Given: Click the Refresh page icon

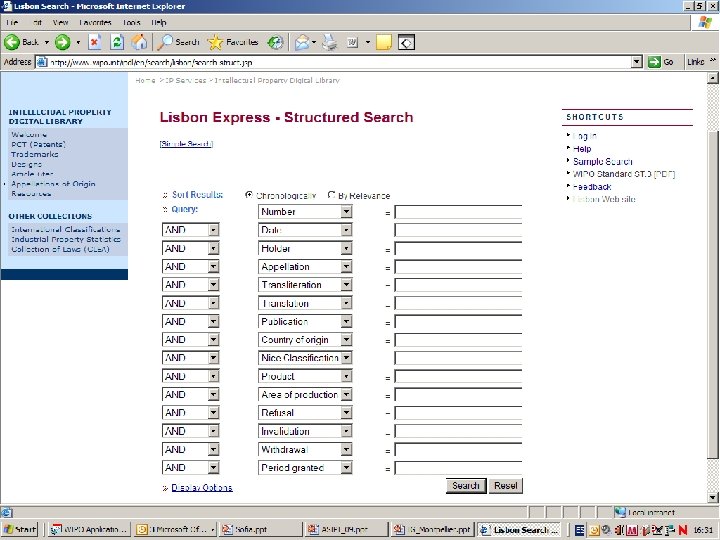Looking at the screenshot, I should click(118, 42).
